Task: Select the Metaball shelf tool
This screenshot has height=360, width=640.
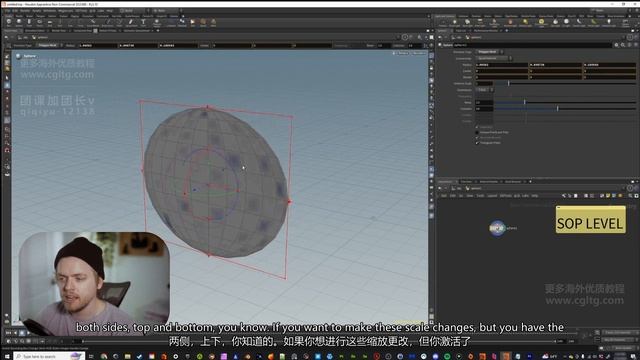Action: (182, 22)
